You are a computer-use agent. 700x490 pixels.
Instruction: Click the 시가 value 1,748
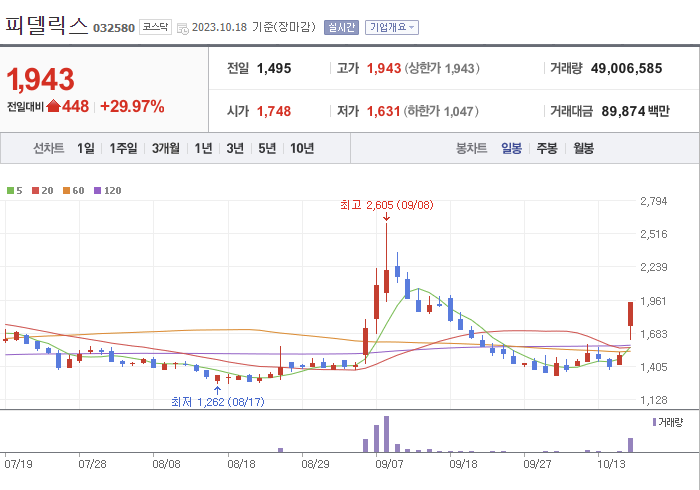tap(274, 111)
